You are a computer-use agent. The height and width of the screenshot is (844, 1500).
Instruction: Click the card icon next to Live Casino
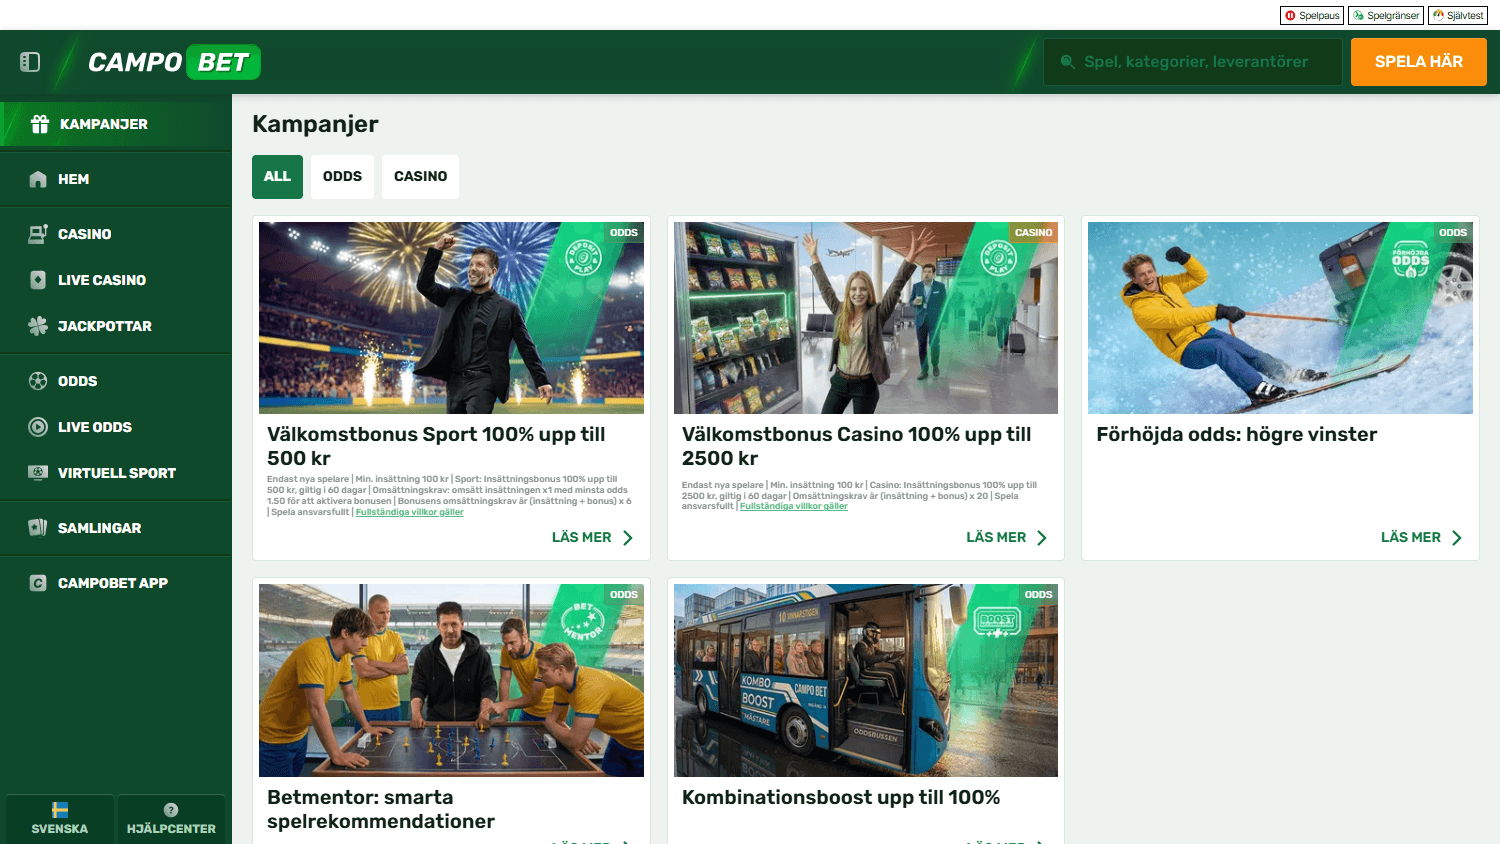(x=38, y=280)
